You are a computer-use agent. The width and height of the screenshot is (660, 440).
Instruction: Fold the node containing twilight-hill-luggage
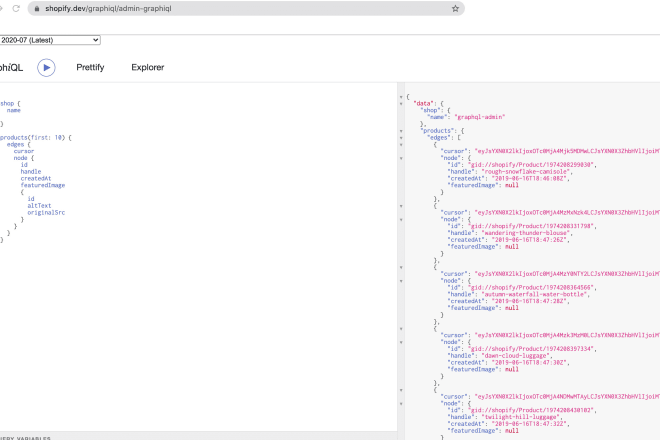(401, 404)
